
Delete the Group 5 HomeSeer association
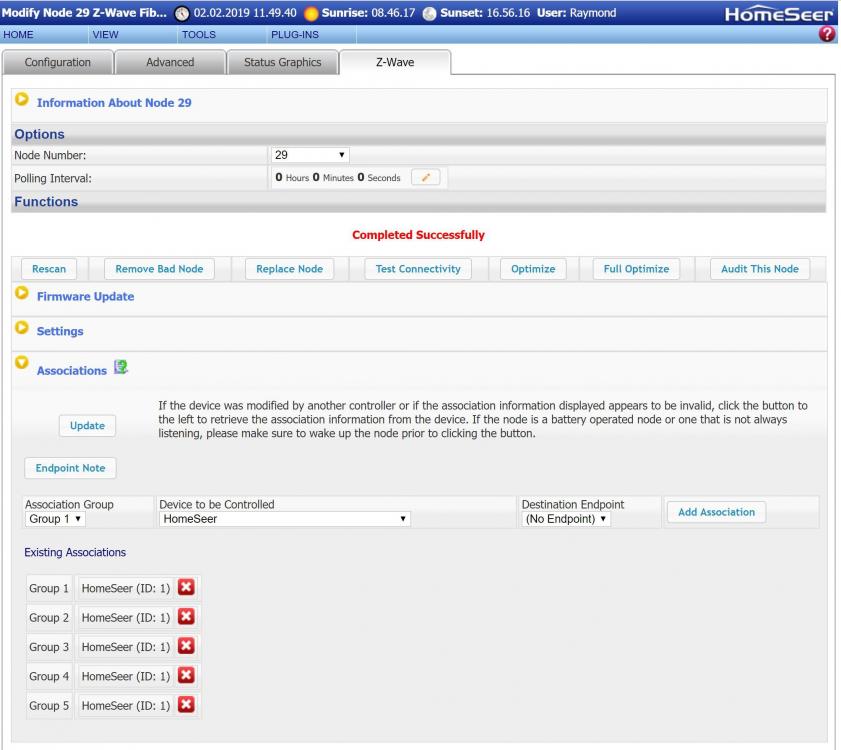pos(185,706)
